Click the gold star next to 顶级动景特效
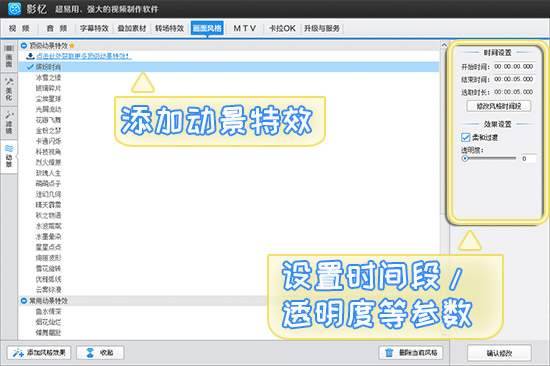 click(72, 46)
